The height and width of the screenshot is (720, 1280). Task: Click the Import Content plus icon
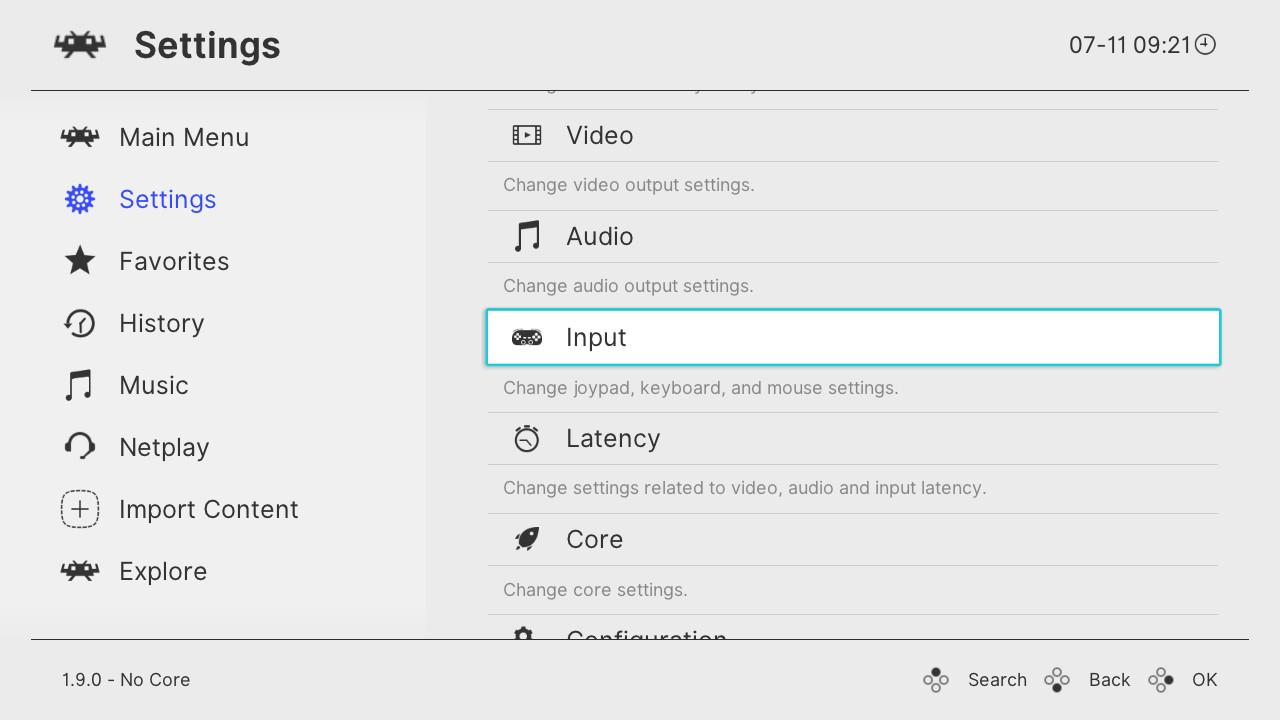[80, 509]
